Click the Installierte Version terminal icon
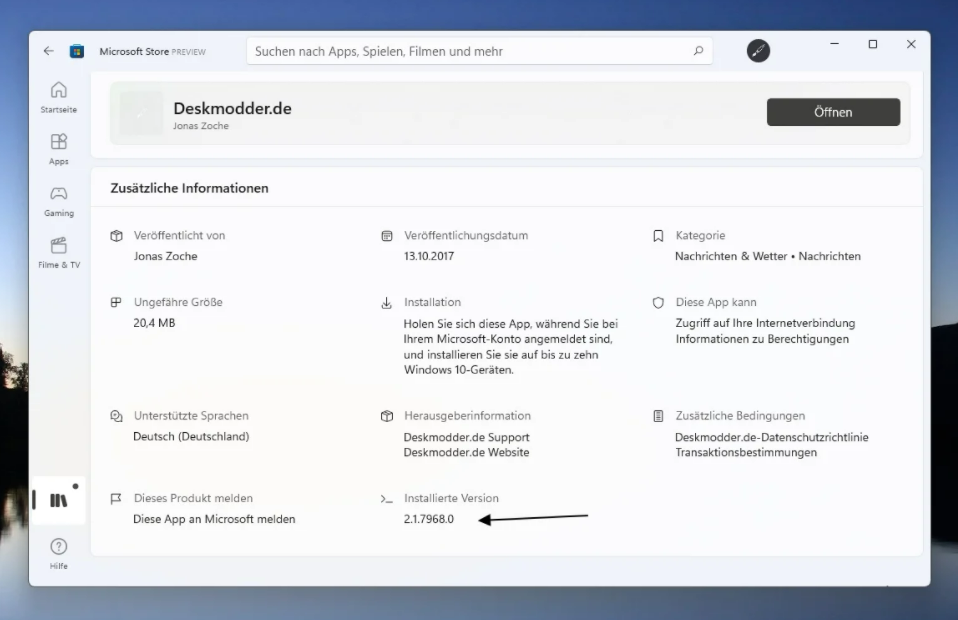Viewport: 958px width, 620px height. pos(387,499)
